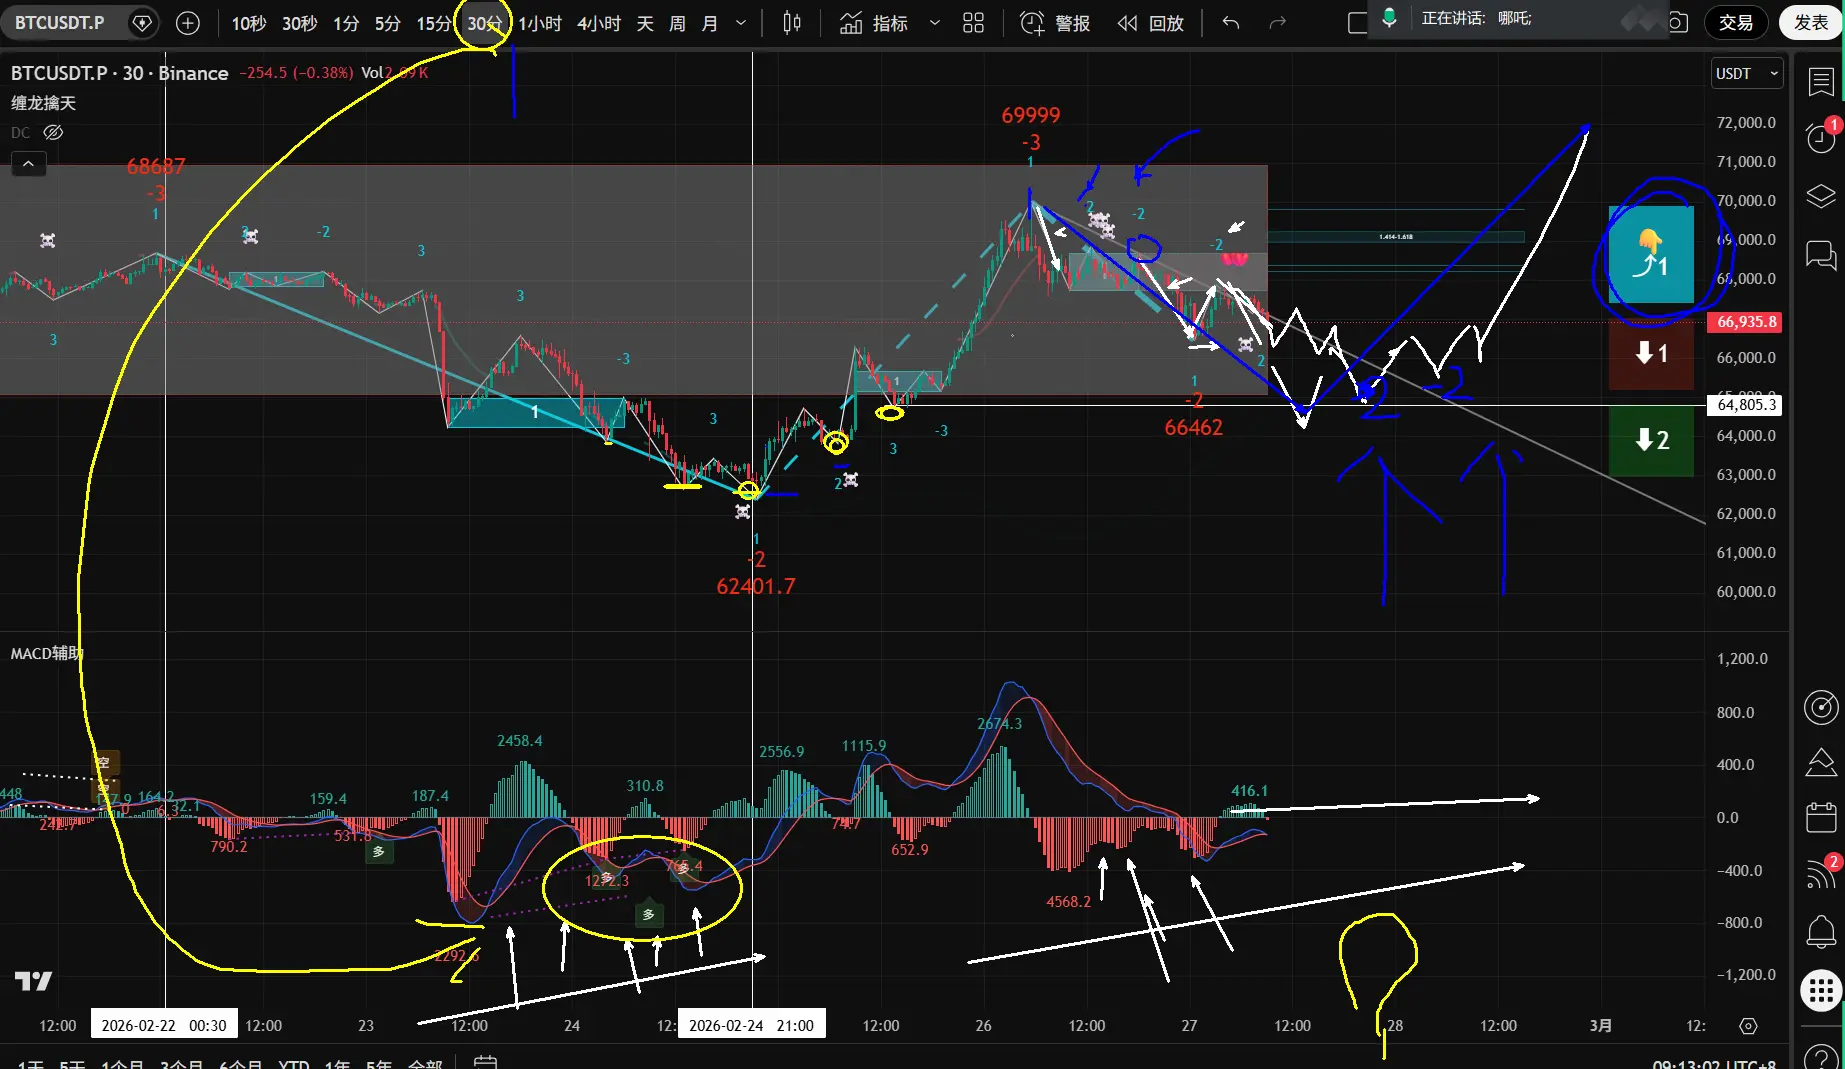This screenshot has width=1845, height=1069.
Task: Open the 交易 trading panel
Action: click(1736, 23)
